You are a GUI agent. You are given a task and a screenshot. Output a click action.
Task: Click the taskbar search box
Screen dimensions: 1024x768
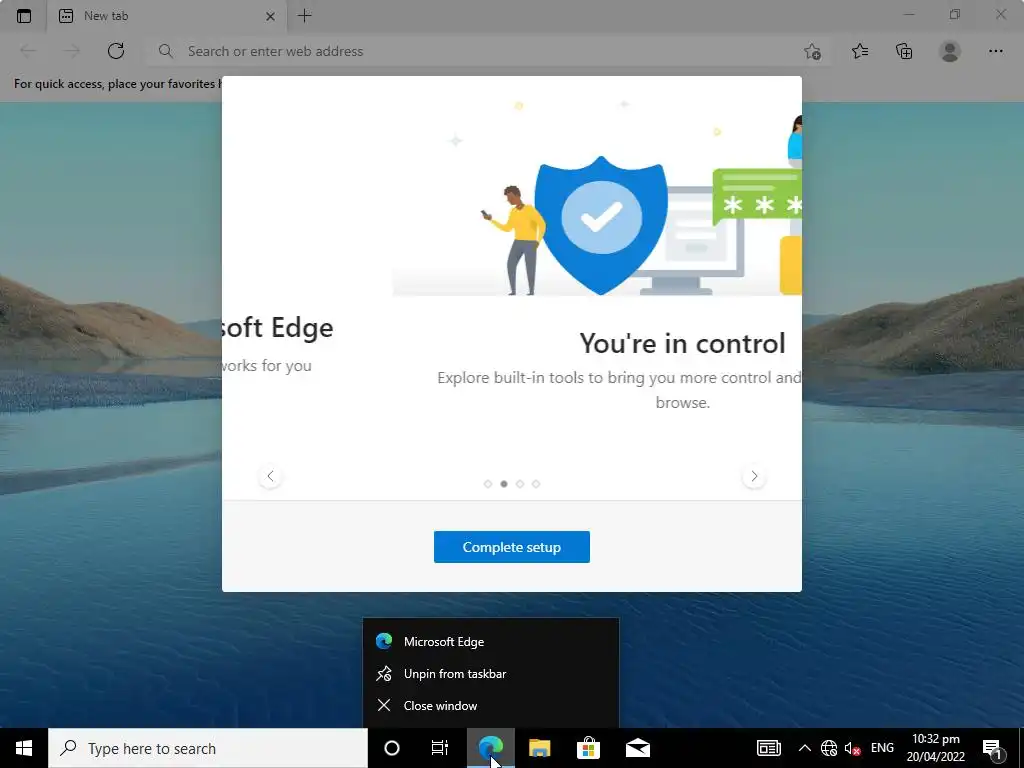point(208,748)
